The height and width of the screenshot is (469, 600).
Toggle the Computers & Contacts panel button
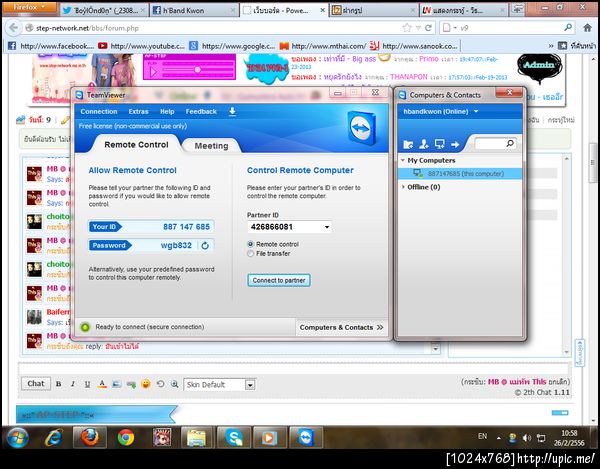(341, 327)
